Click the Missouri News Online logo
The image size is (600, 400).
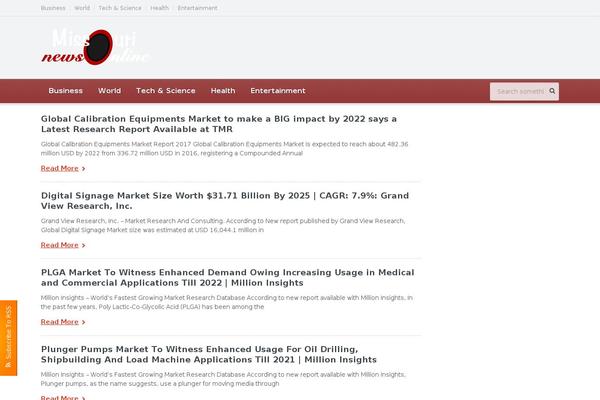[x=96, y=46]
